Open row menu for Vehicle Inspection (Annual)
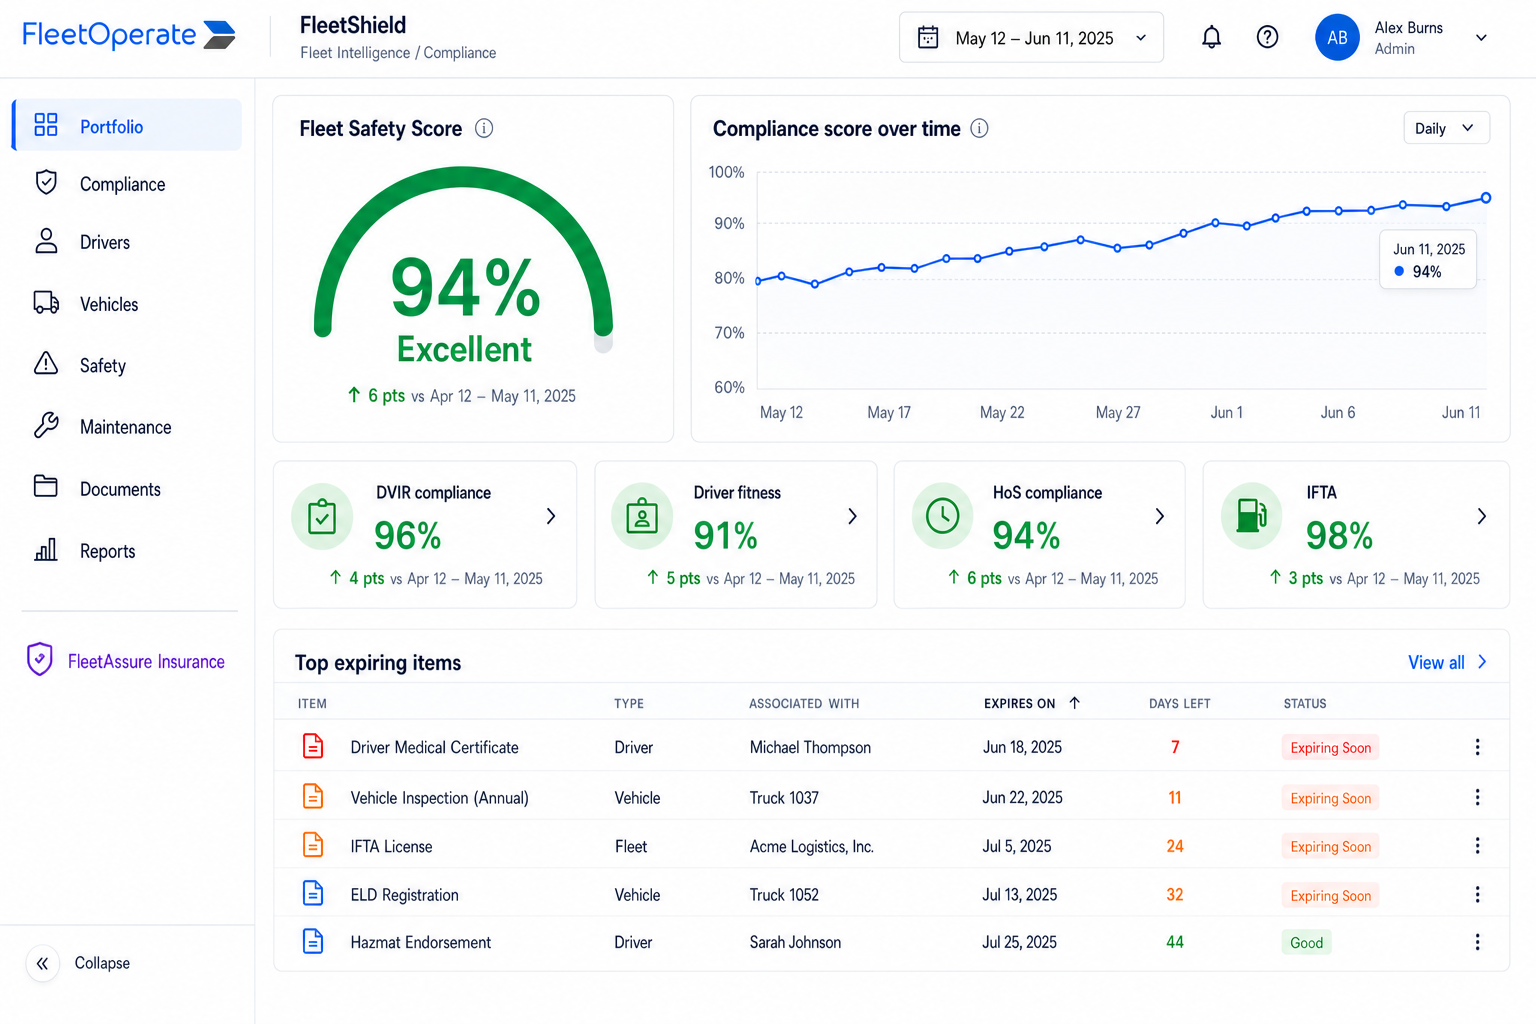 pyautogui.click(x=1477, y=797)
